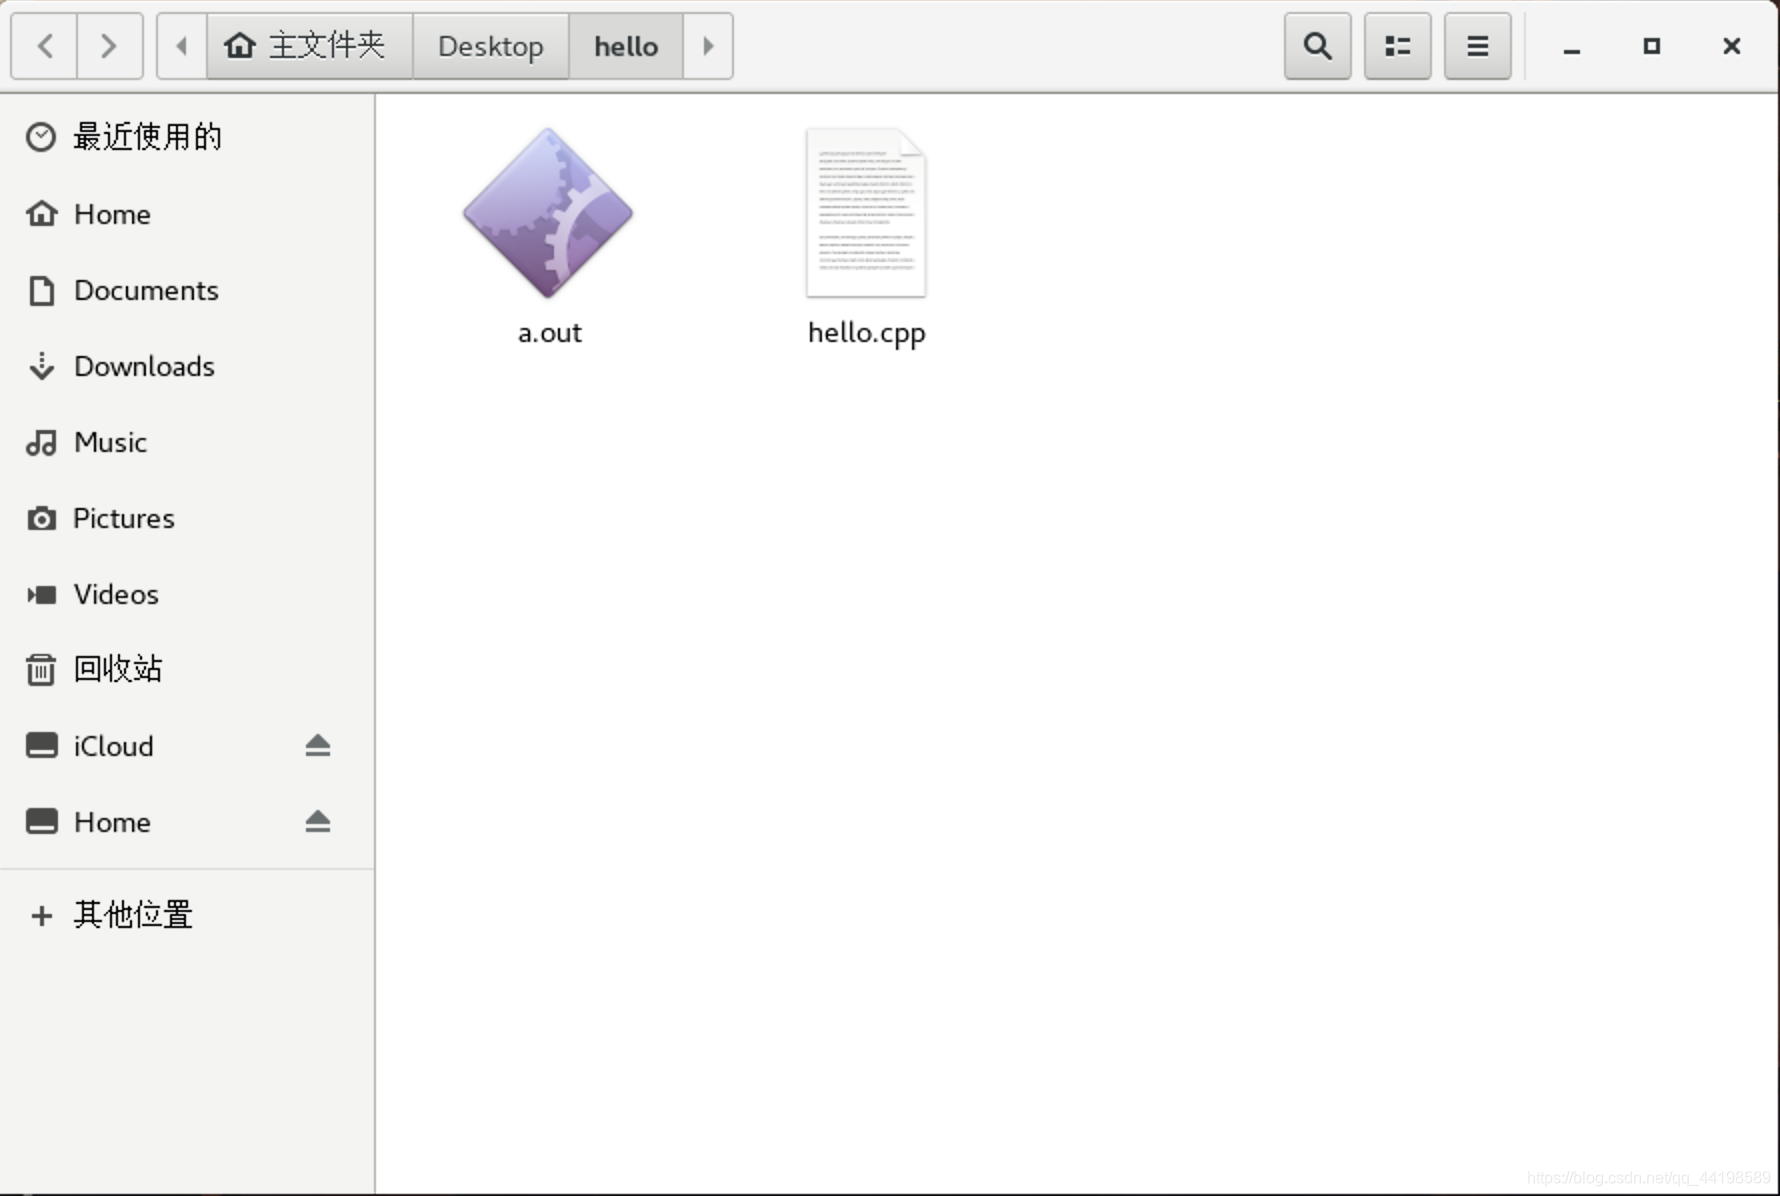Open 回收站 trash in the sidebar
Viewport: 1780px width, 1196px height.
click(187, 669)
